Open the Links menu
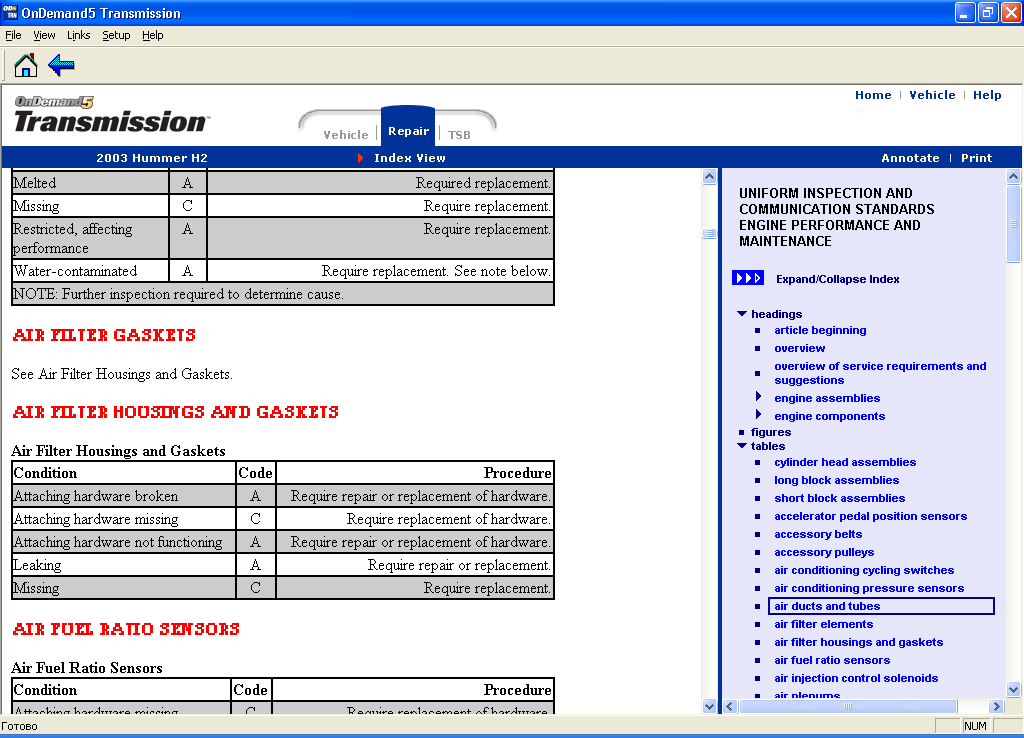 (78, 35)
